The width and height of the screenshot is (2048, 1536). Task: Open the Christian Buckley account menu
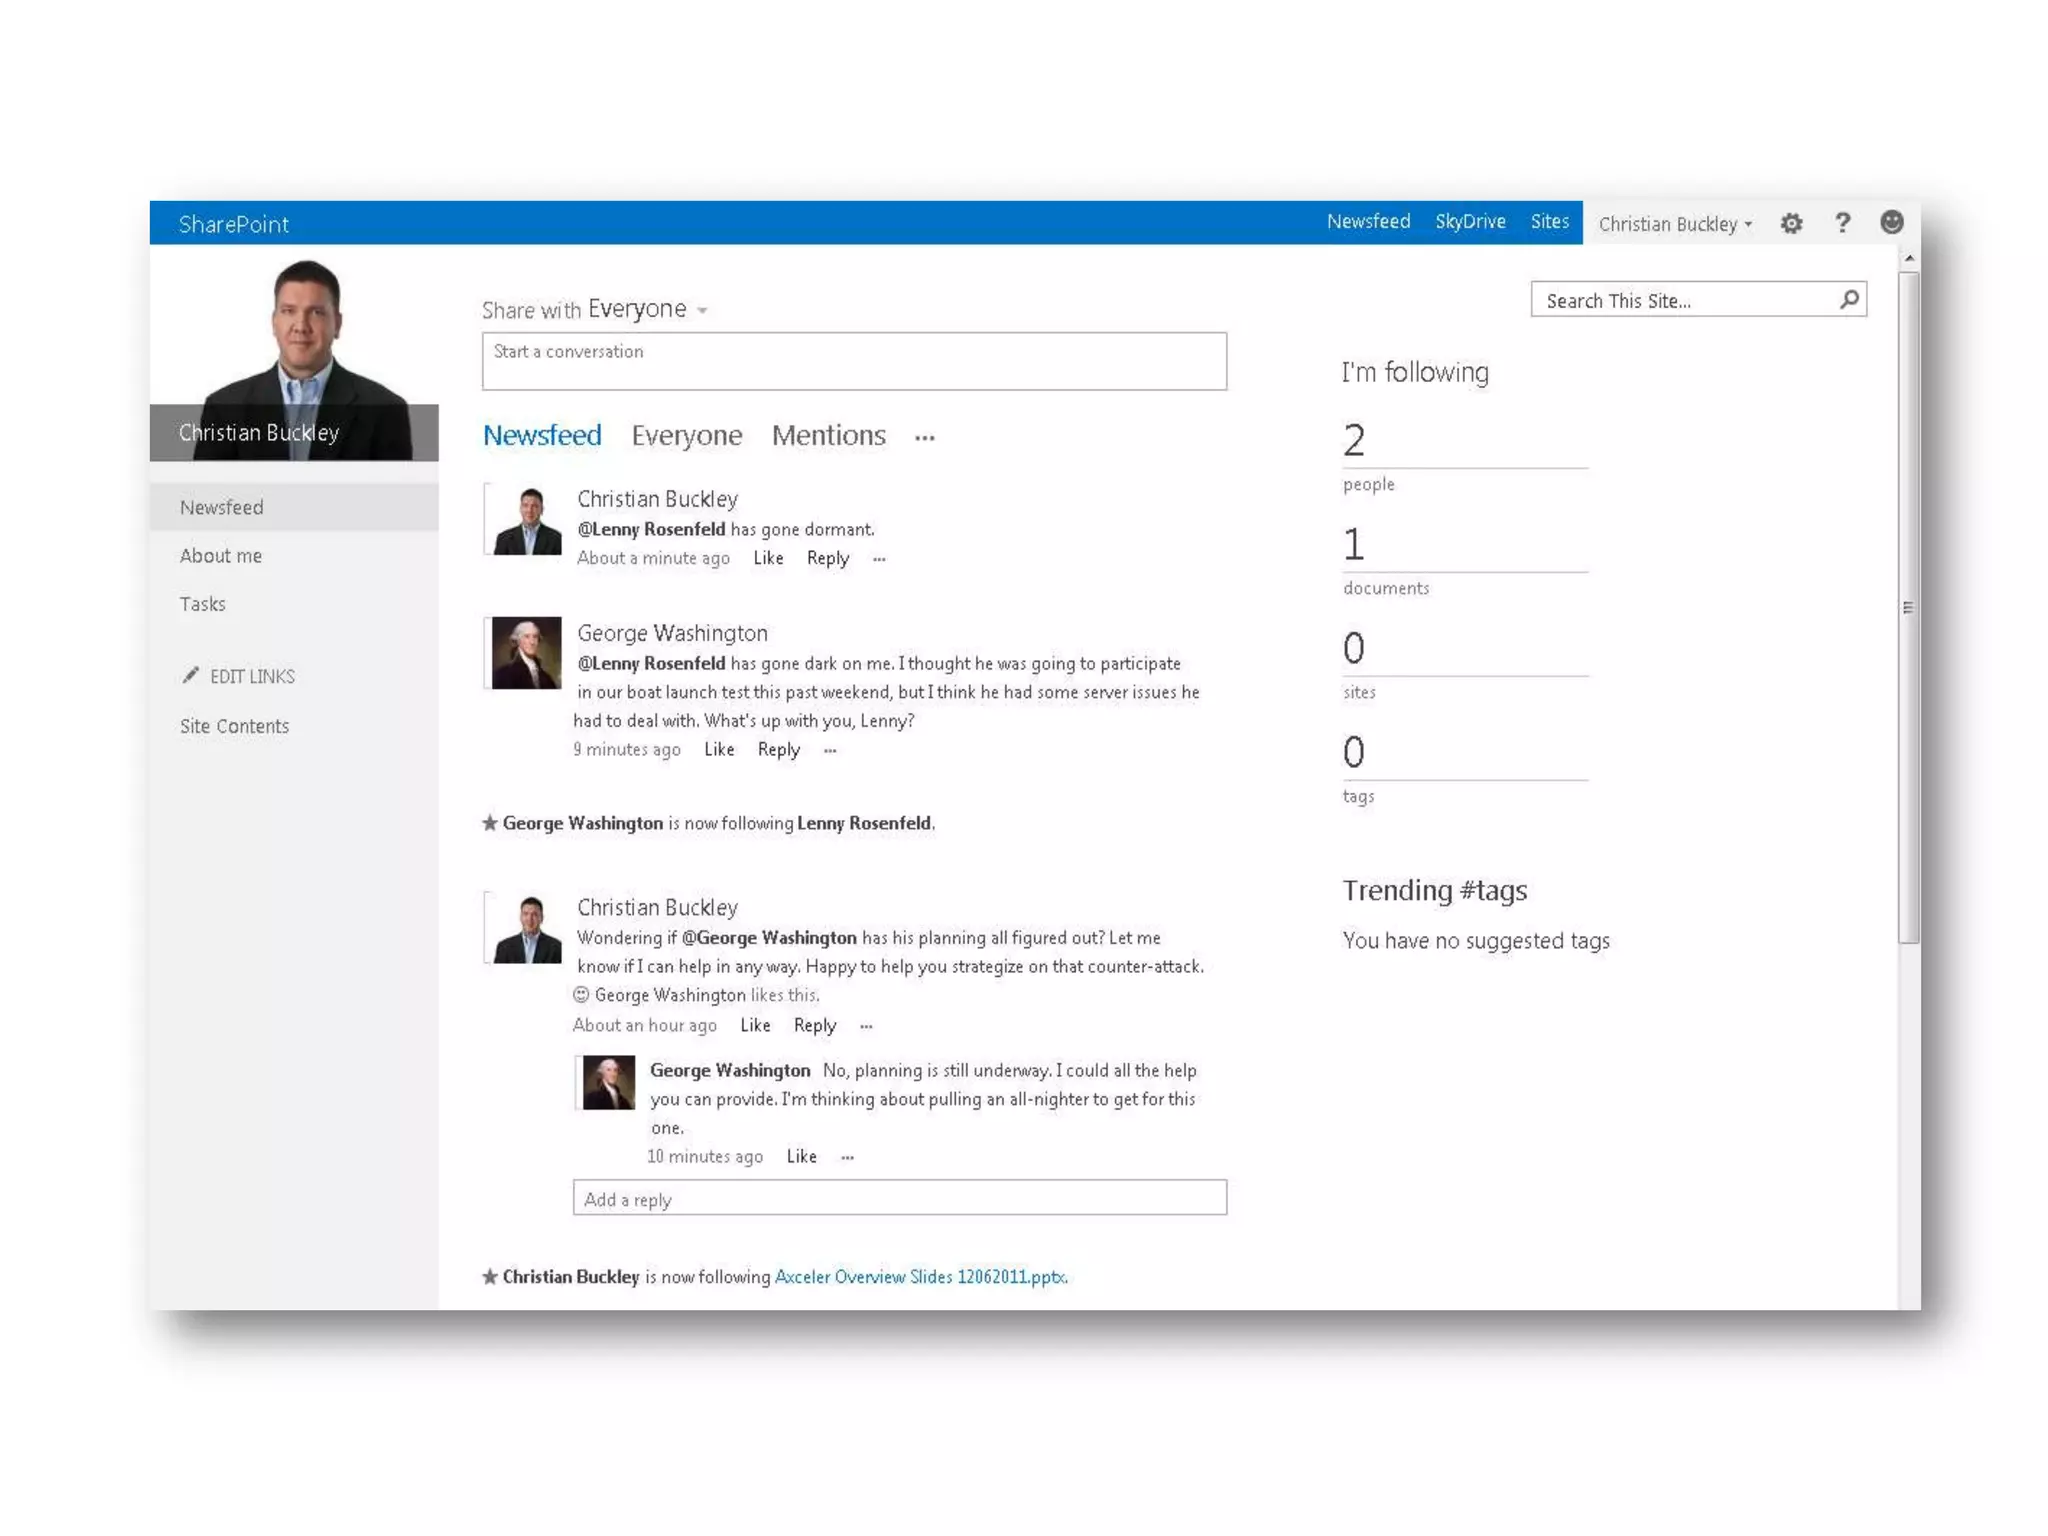coord(1674,224)
